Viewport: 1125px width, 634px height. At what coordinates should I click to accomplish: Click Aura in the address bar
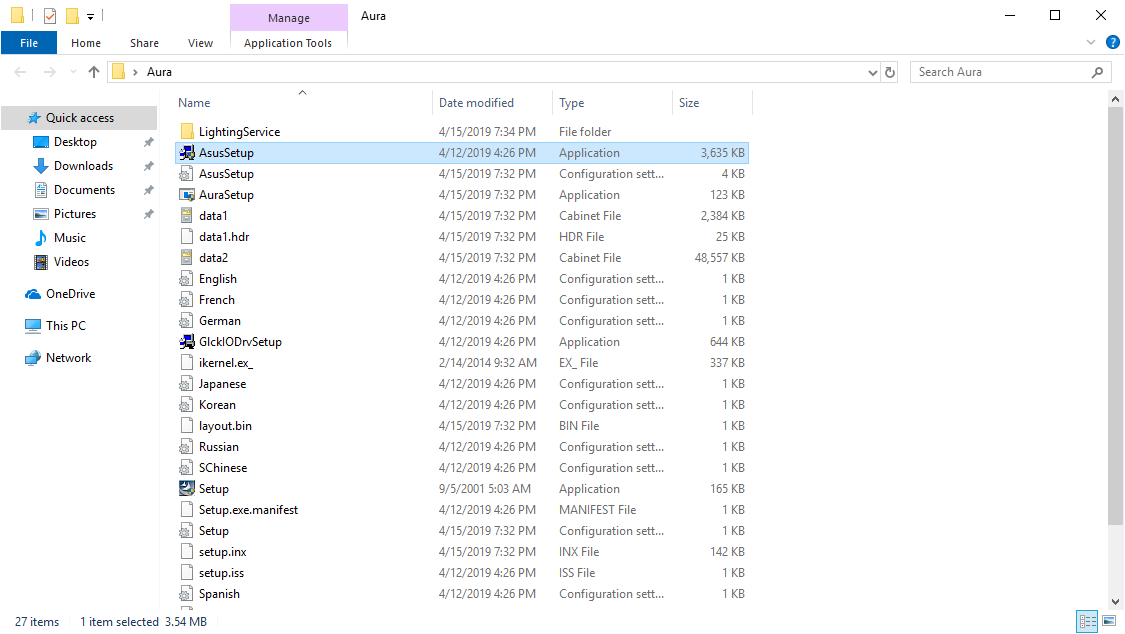coord(159,72)
